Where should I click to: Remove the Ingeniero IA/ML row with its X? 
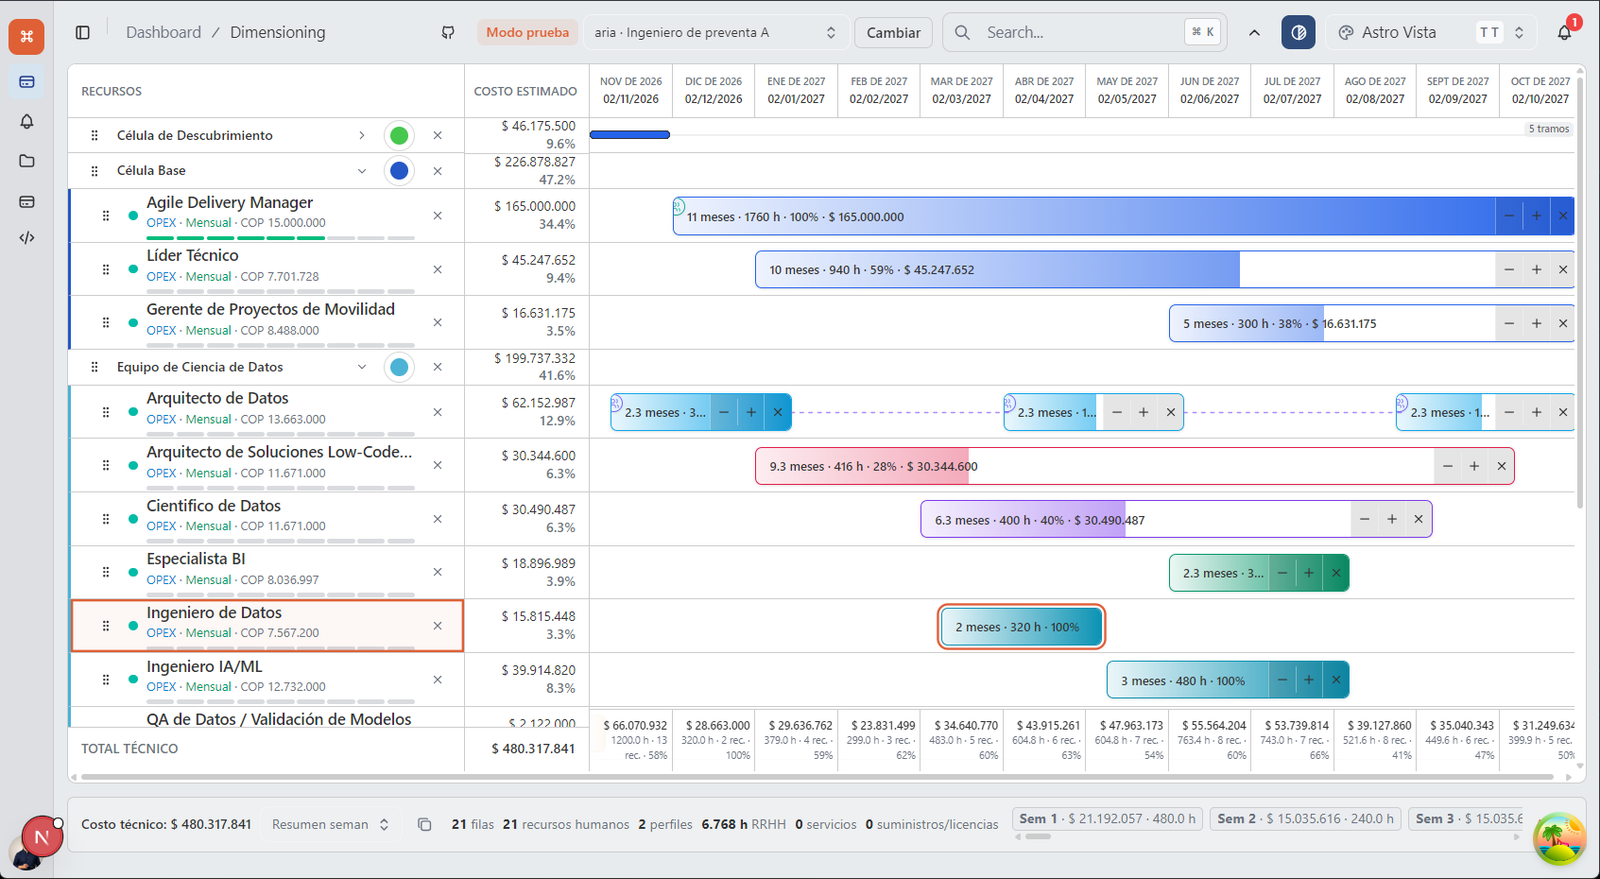(437, 680)
